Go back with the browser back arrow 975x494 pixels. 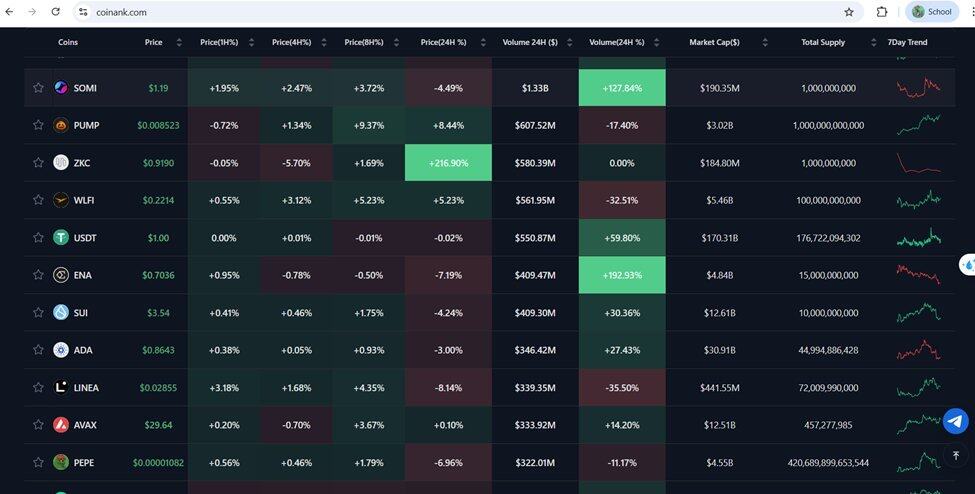click(x=9, y=12)
